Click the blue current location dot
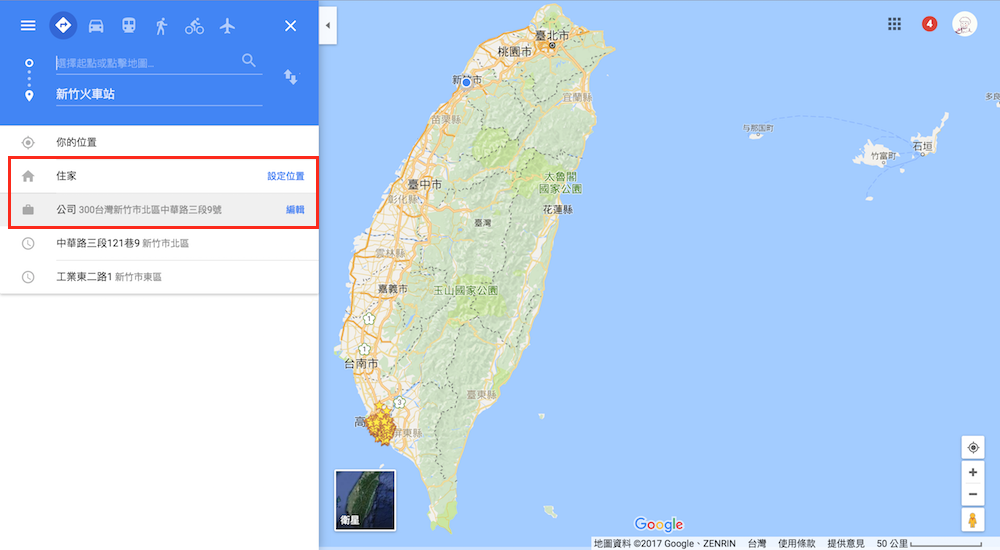The image size is (1000, 550). [x=466, y=82]
